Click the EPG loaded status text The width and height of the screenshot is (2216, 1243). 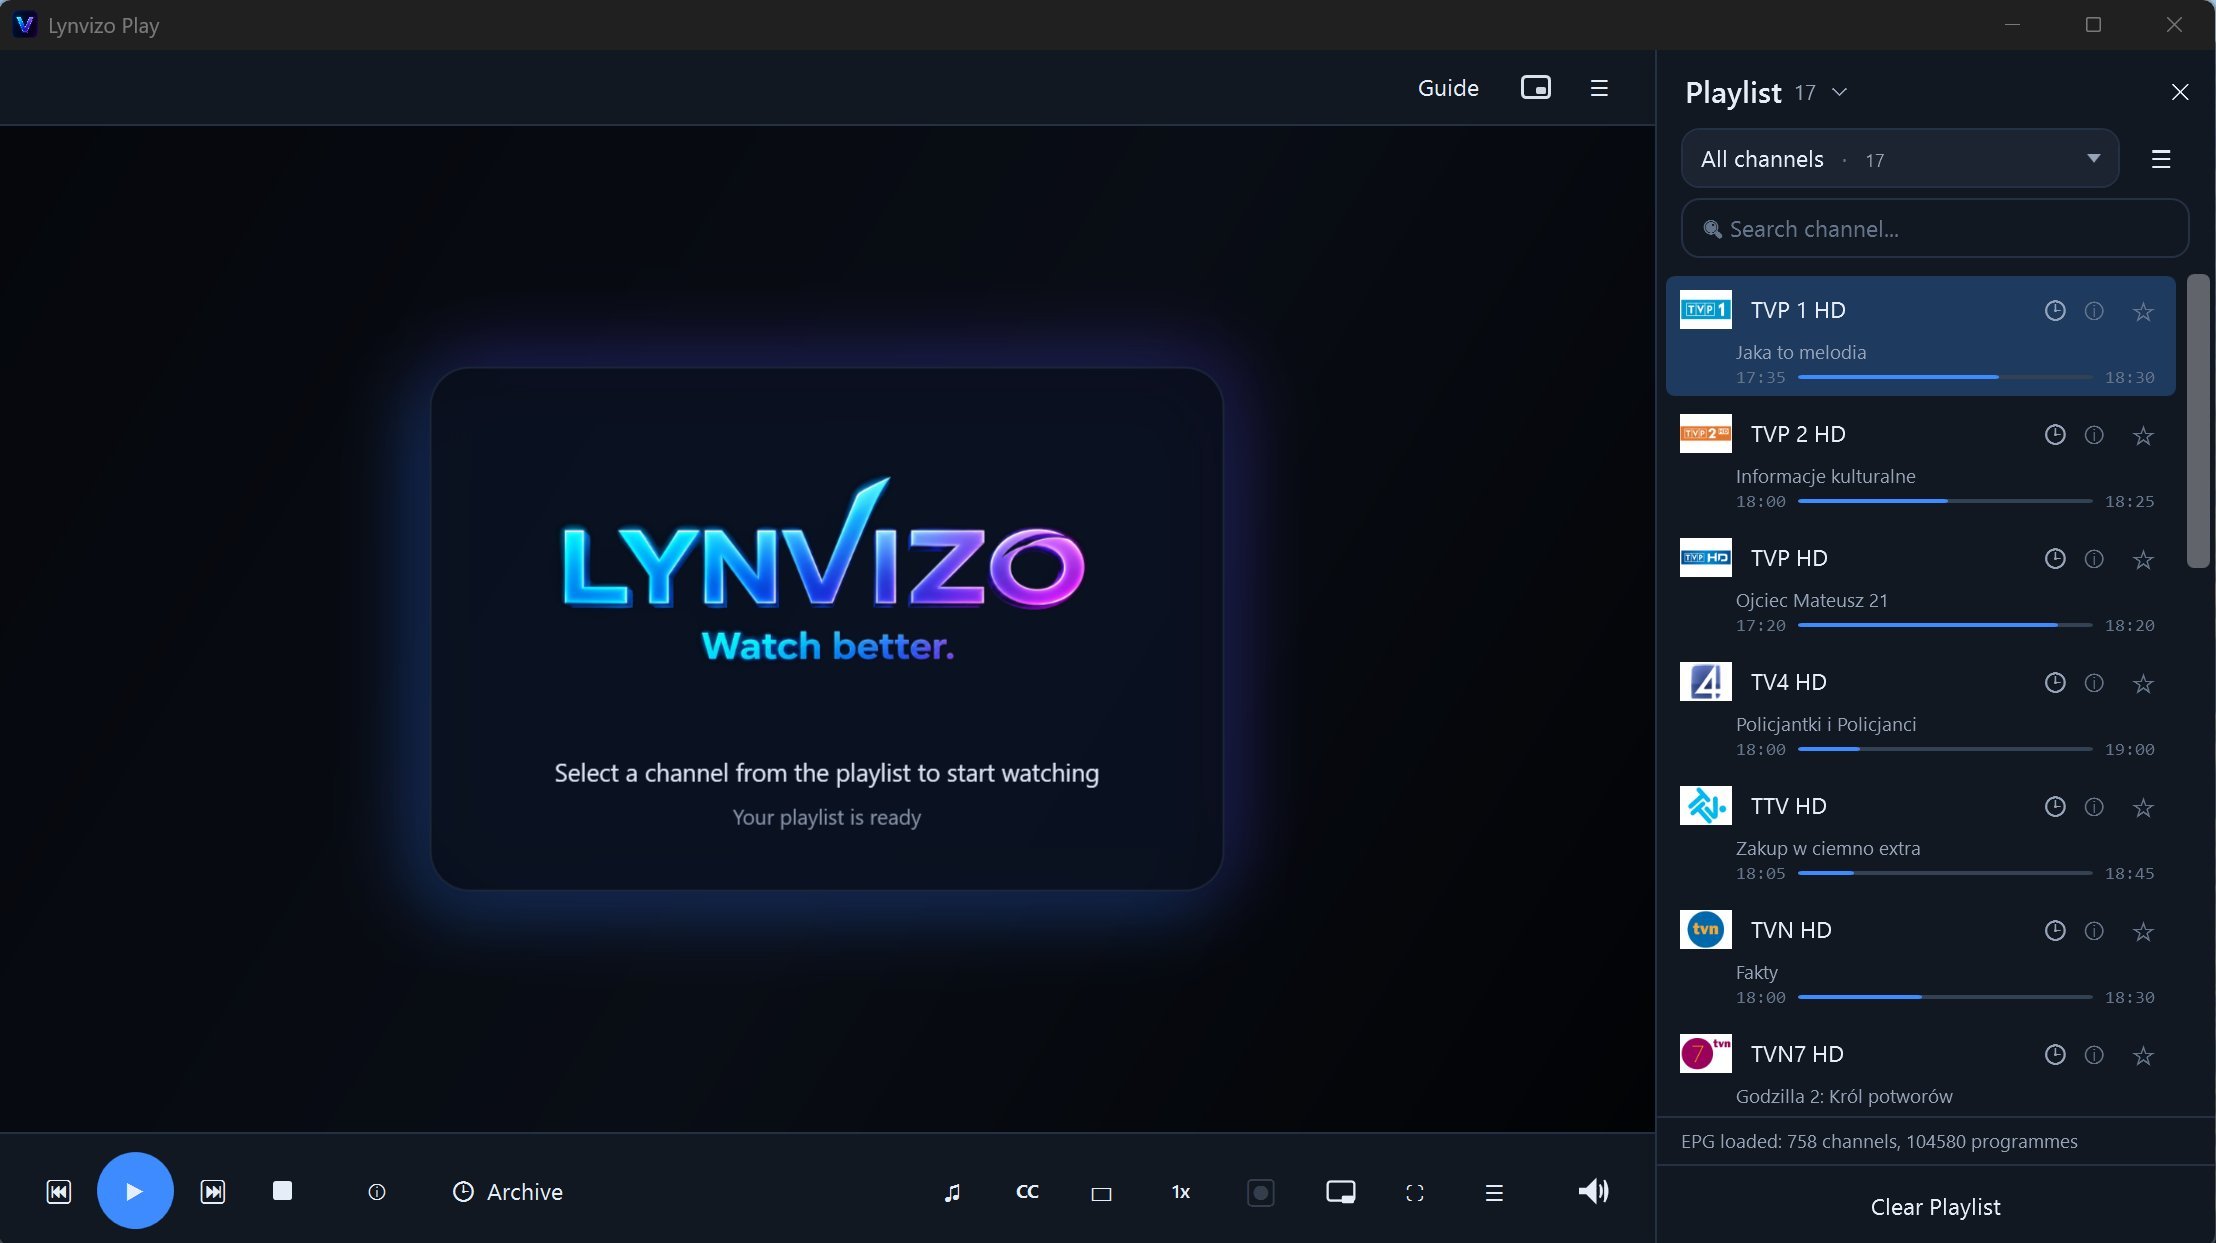(1879, 1141)
